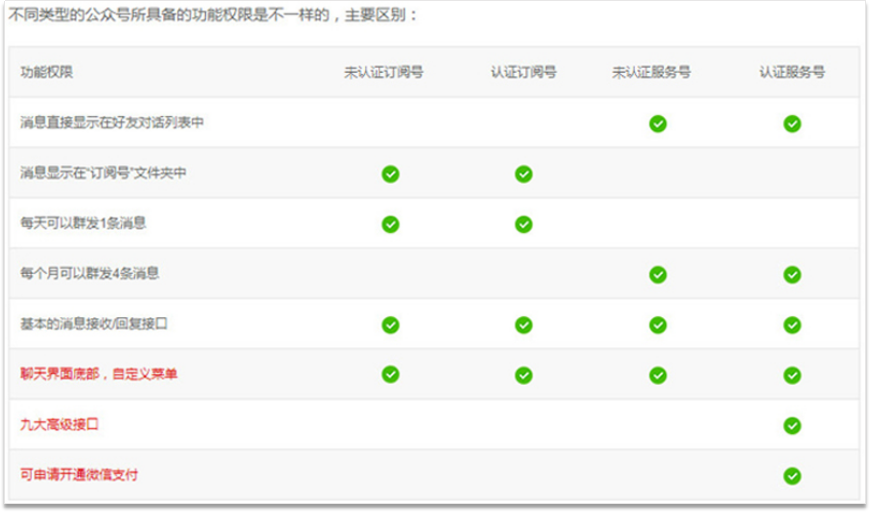Click 未认证服务号 check in 消息直接显示在好友对话列表中 row

pyautogui.click(x=658, y=123)
